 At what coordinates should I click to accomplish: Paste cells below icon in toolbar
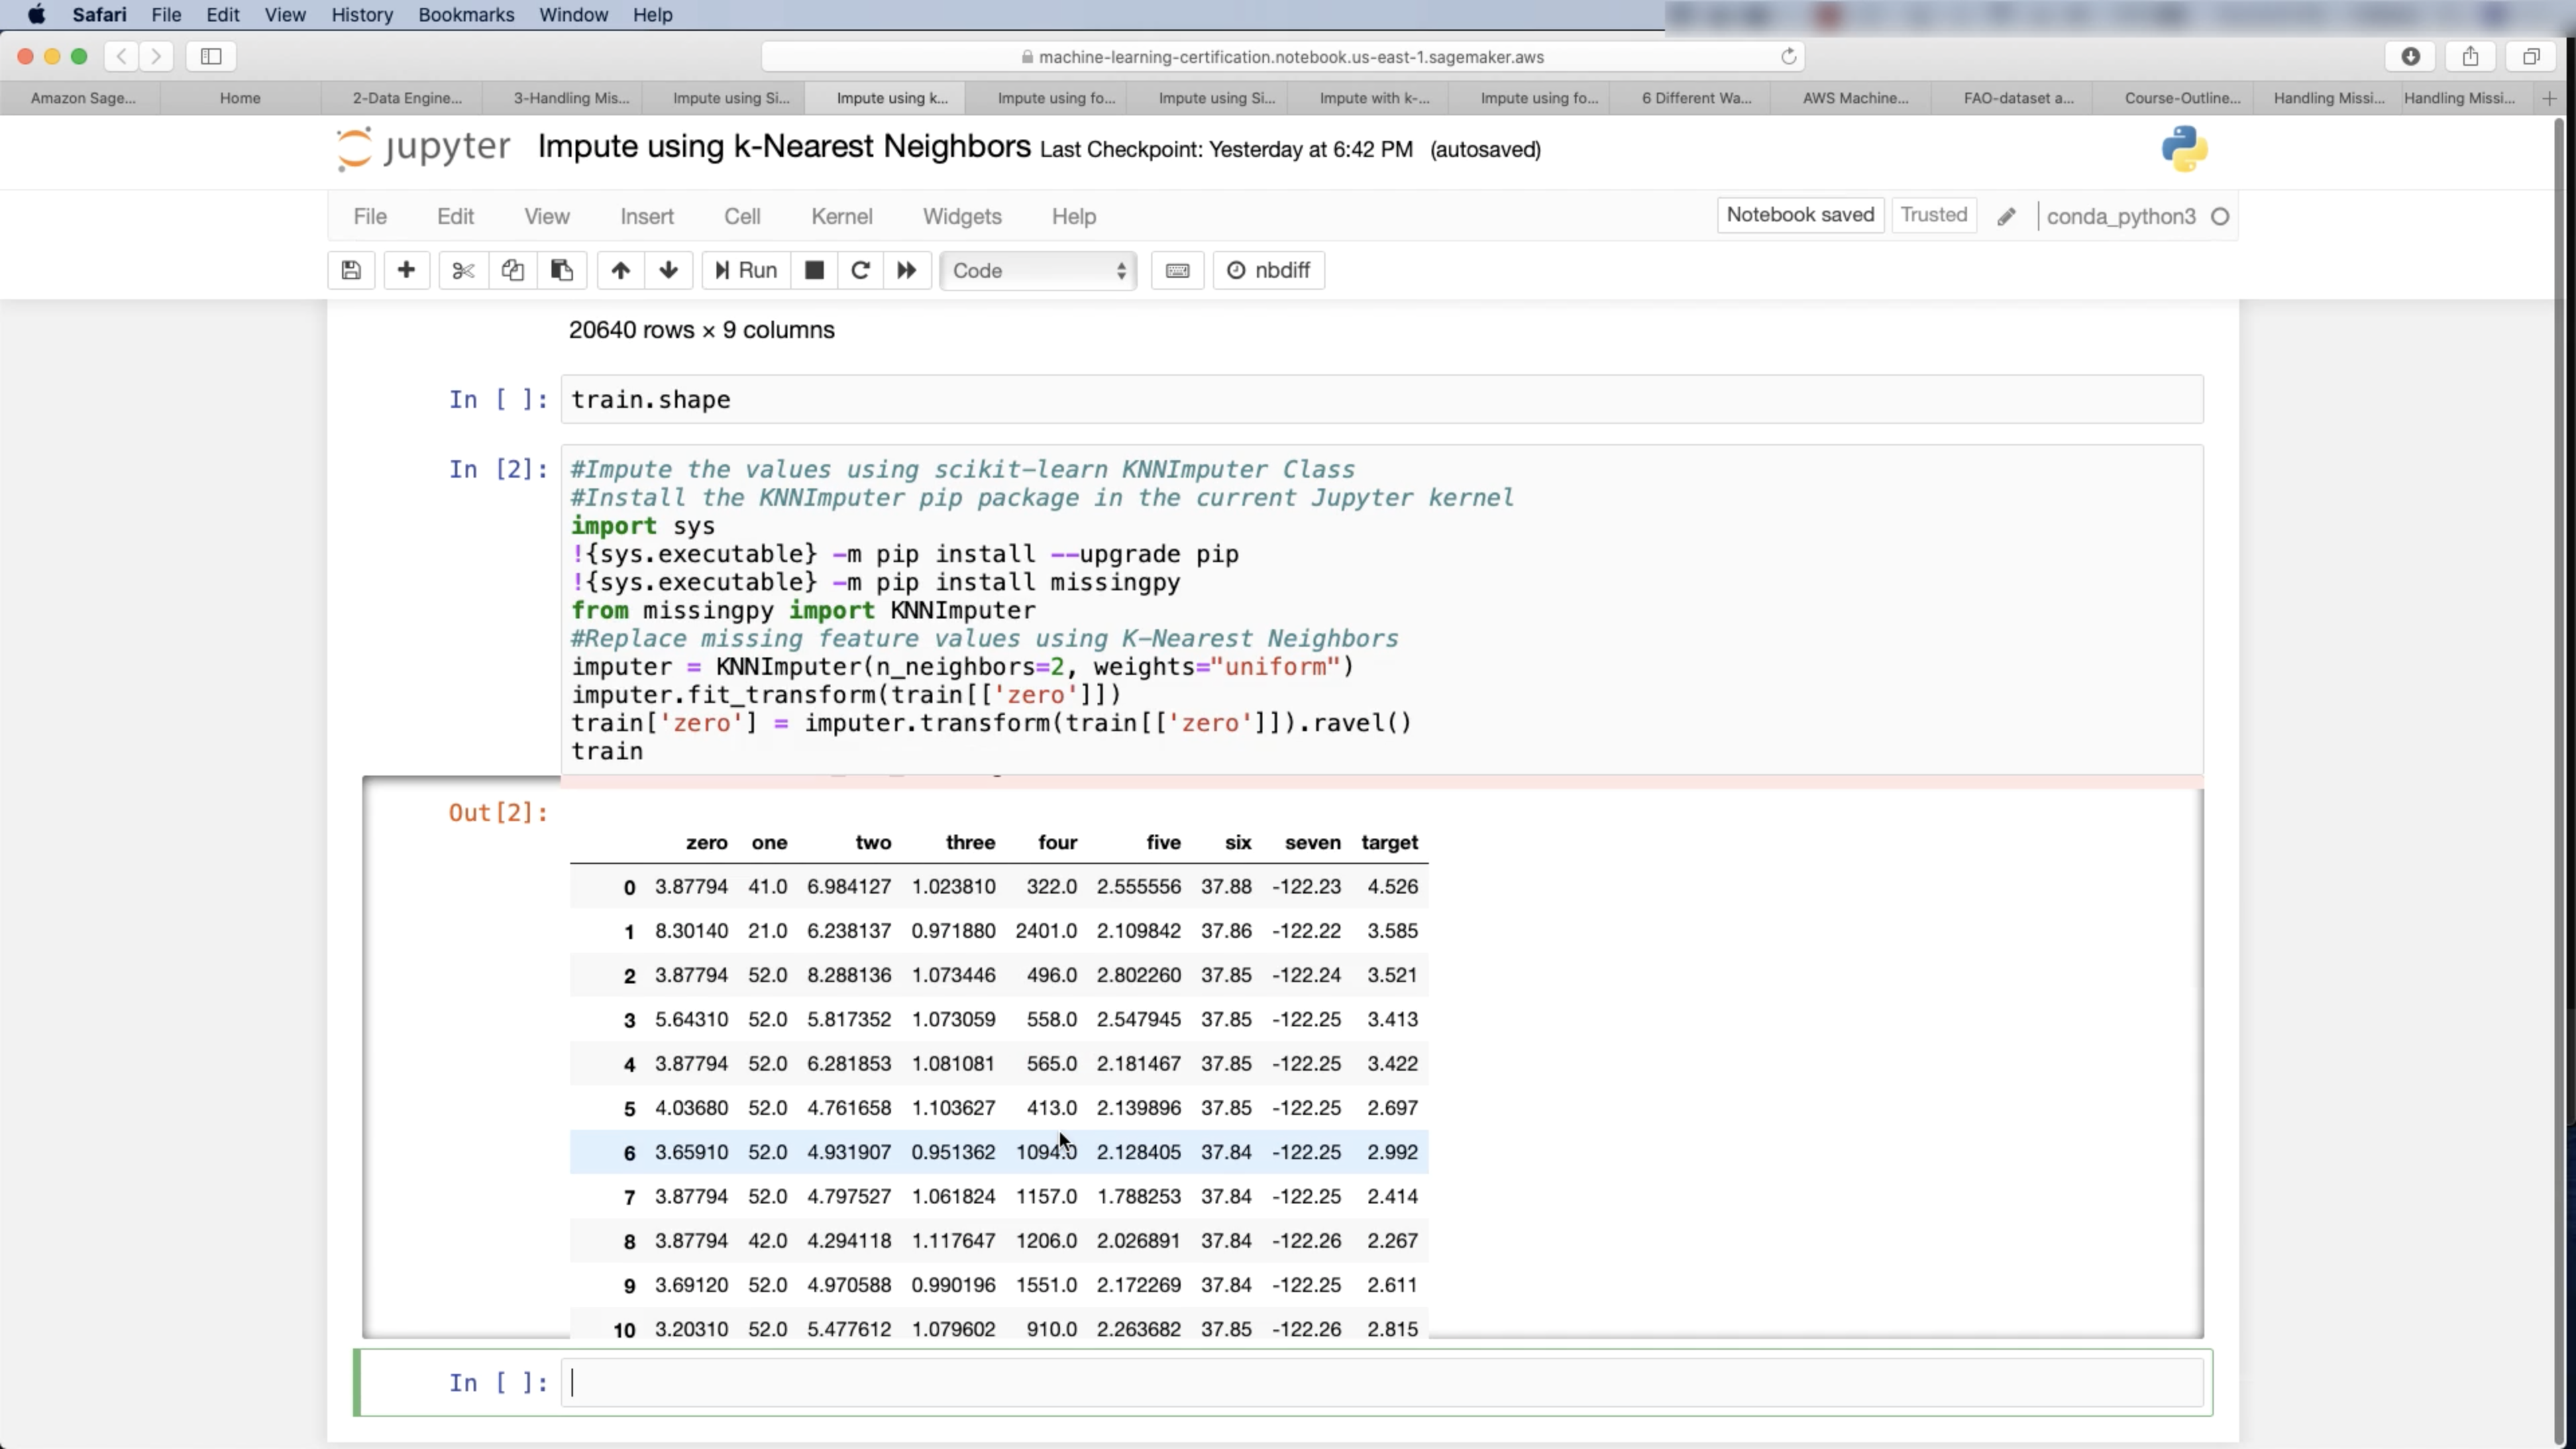562,270
